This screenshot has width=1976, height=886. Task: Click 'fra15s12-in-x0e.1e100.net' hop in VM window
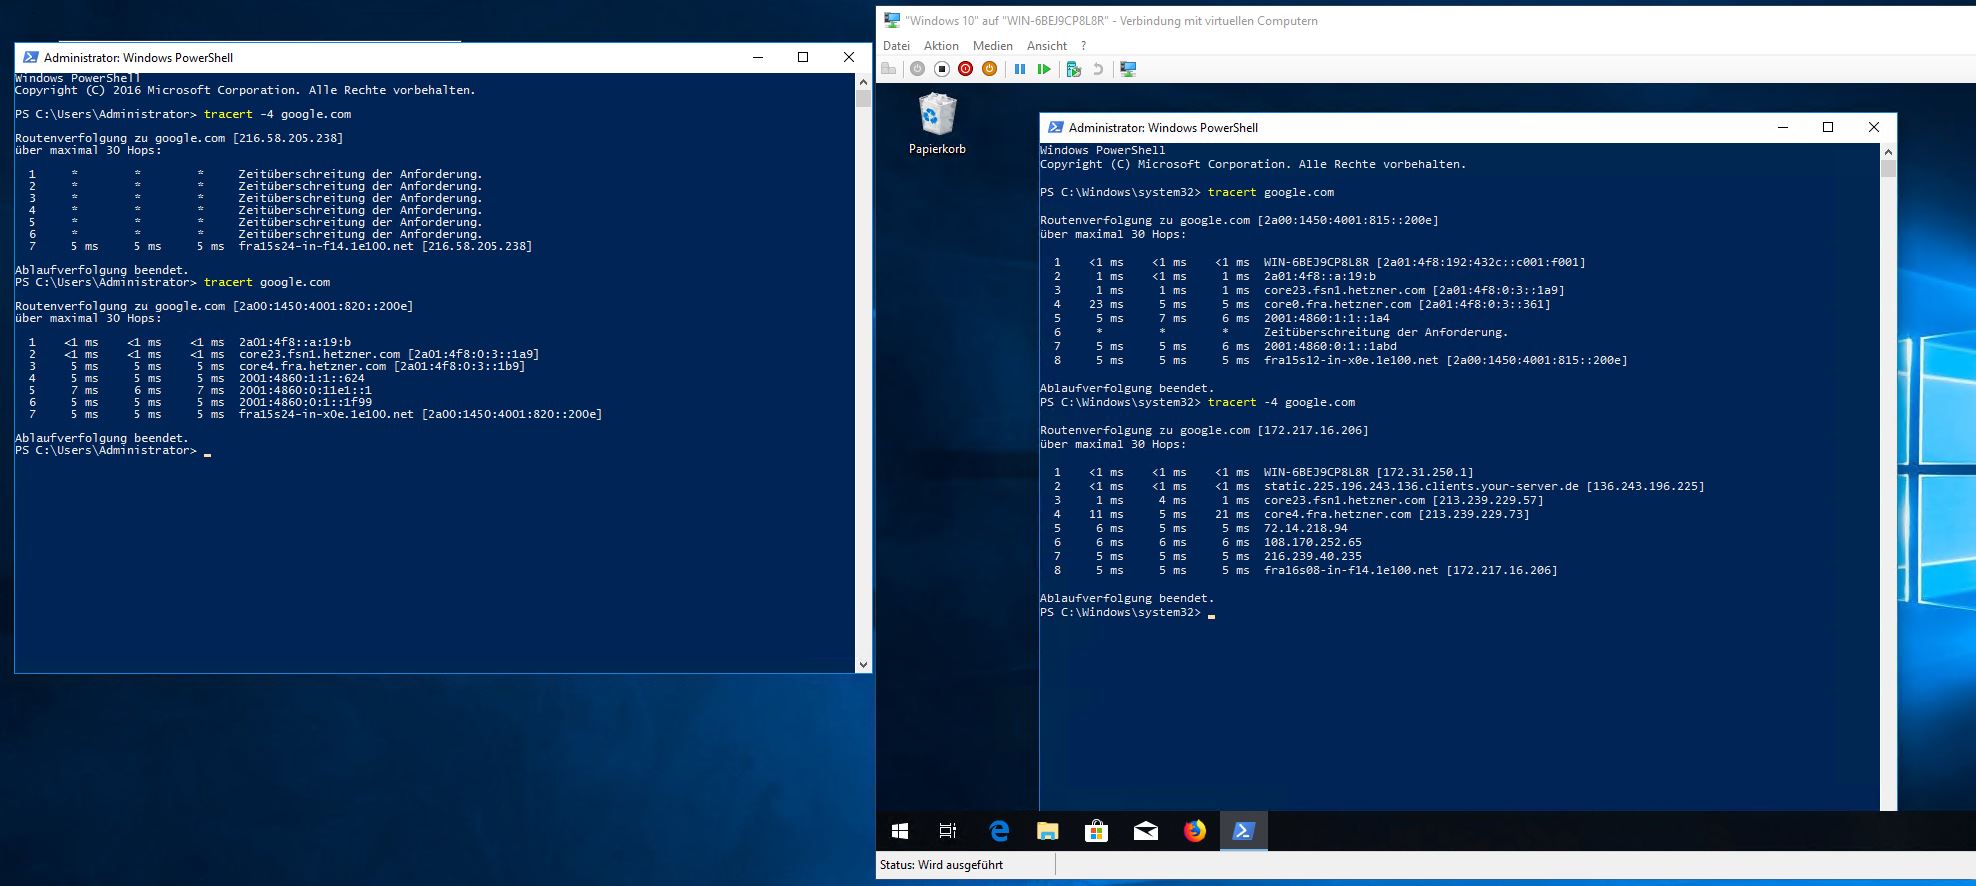[1351, 360]
